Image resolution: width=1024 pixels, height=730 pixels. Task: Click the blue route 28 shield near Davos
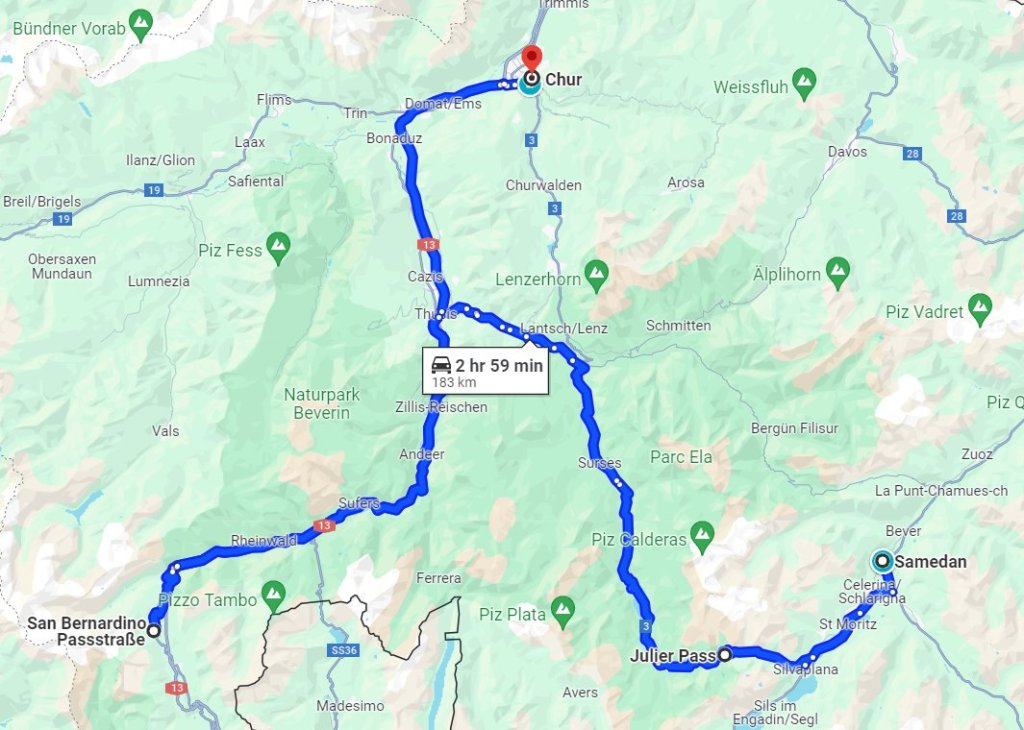[913, 154]
